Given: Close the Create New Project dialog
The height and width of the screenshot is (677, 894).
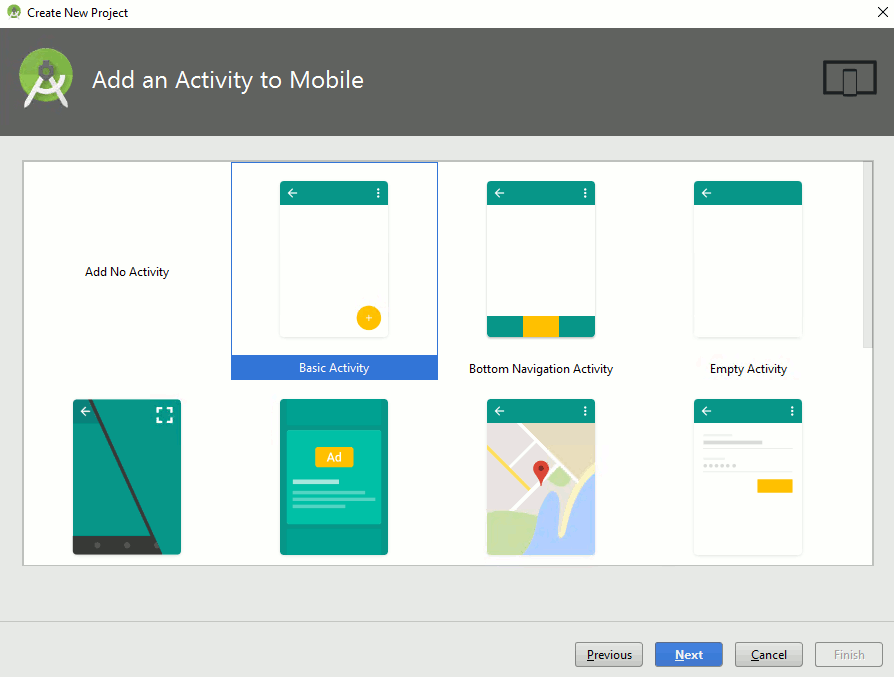Looking at the screenshot, I should coord(882,12).
